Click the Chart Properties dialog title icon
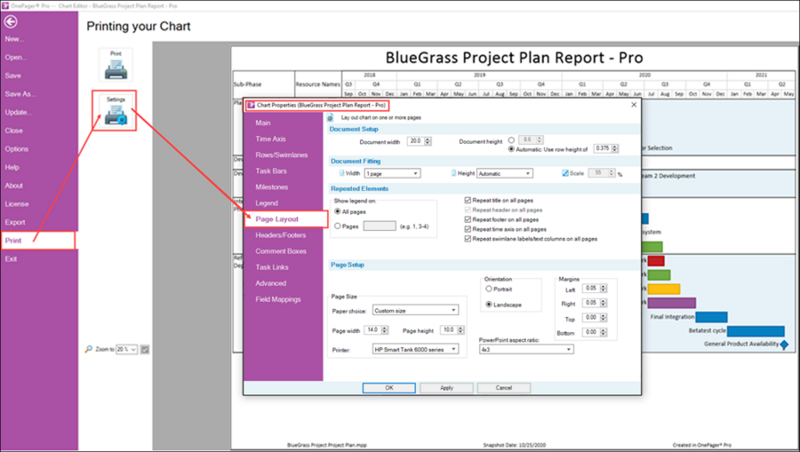800x452 pixels. tap(251, 105)
